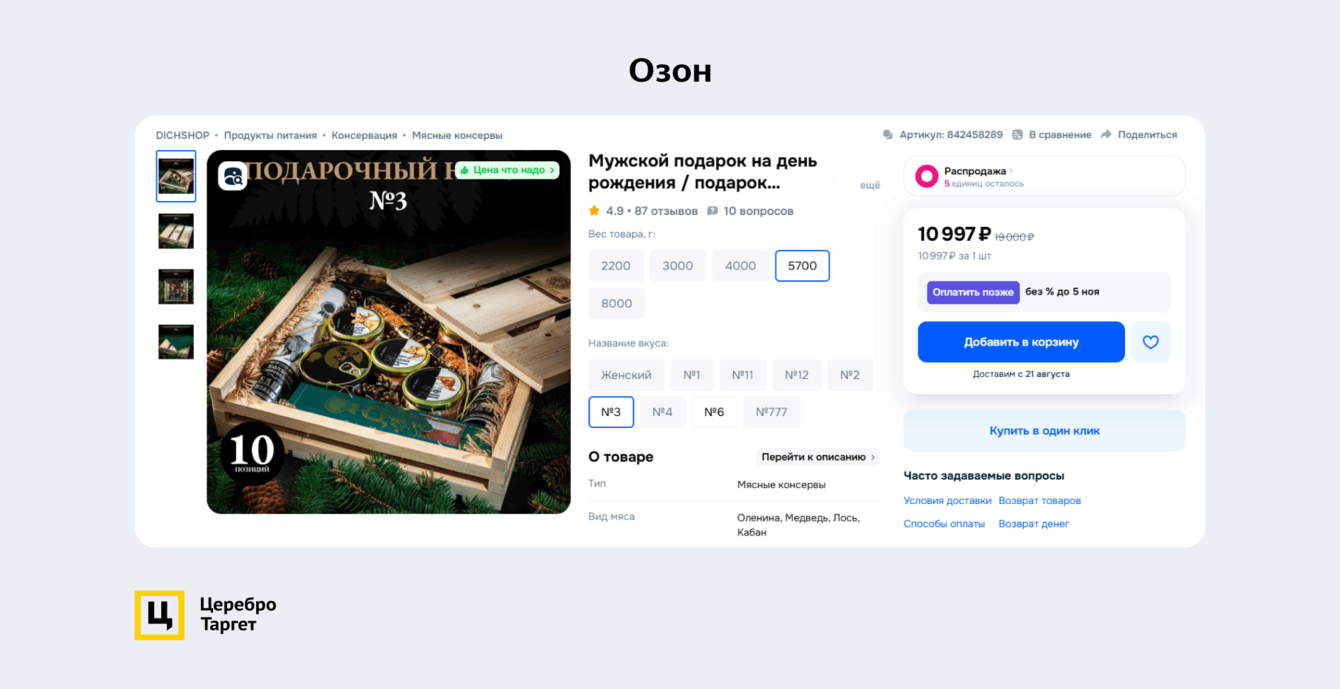Select weight option 8000
The height and width of the screenshot is (689, 1340).
[617, 304]
